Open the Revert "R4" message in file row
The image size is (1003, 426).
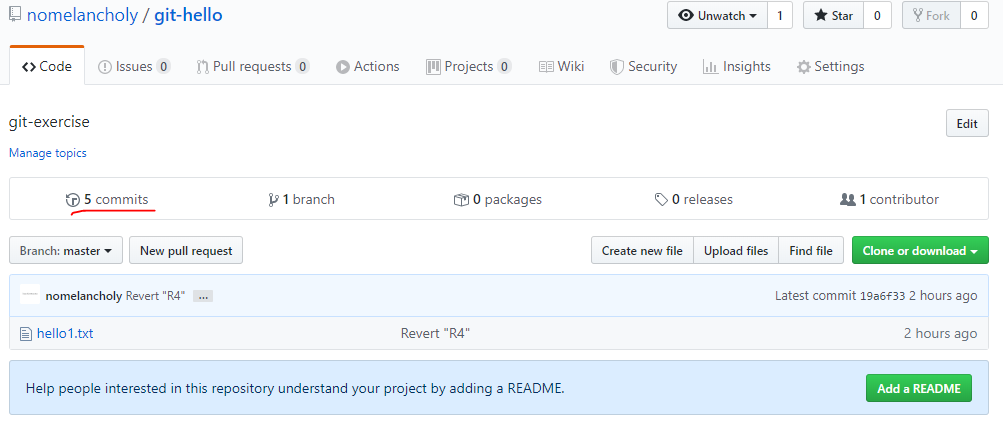[x=436, y=333]
